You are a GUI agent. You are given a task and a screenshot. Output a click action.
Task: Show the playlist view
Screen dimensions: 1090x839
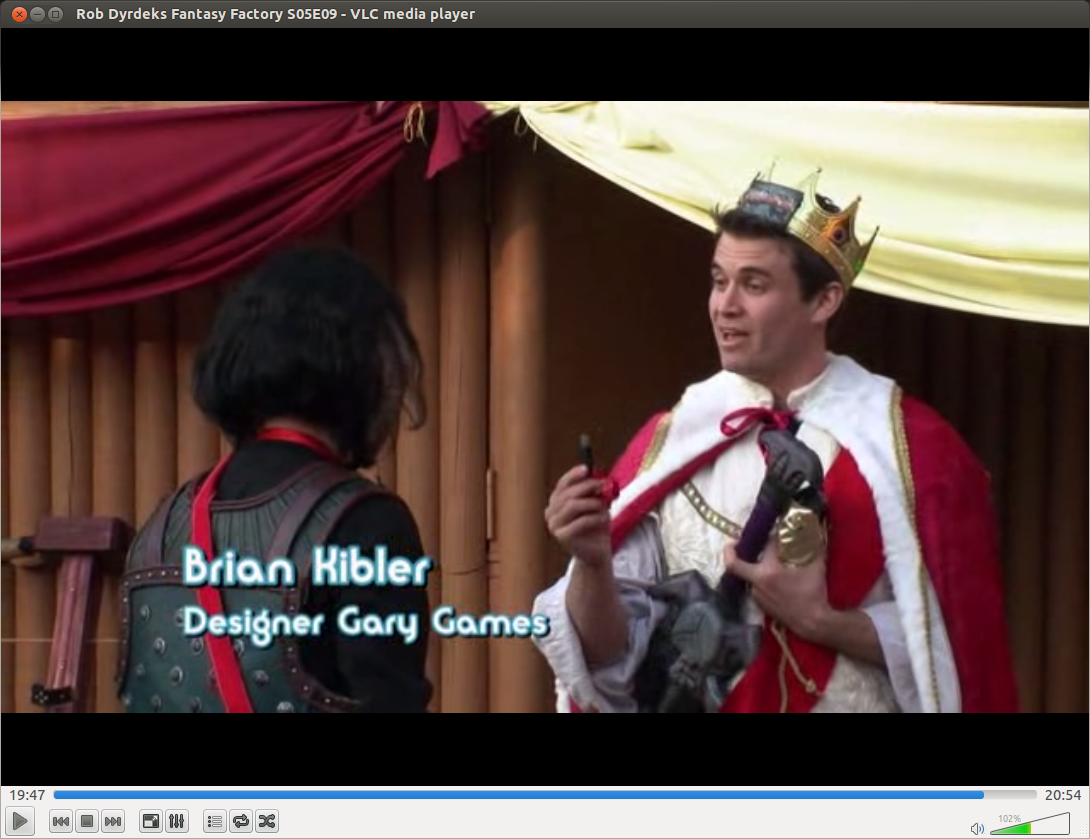(x=214, y=822)
